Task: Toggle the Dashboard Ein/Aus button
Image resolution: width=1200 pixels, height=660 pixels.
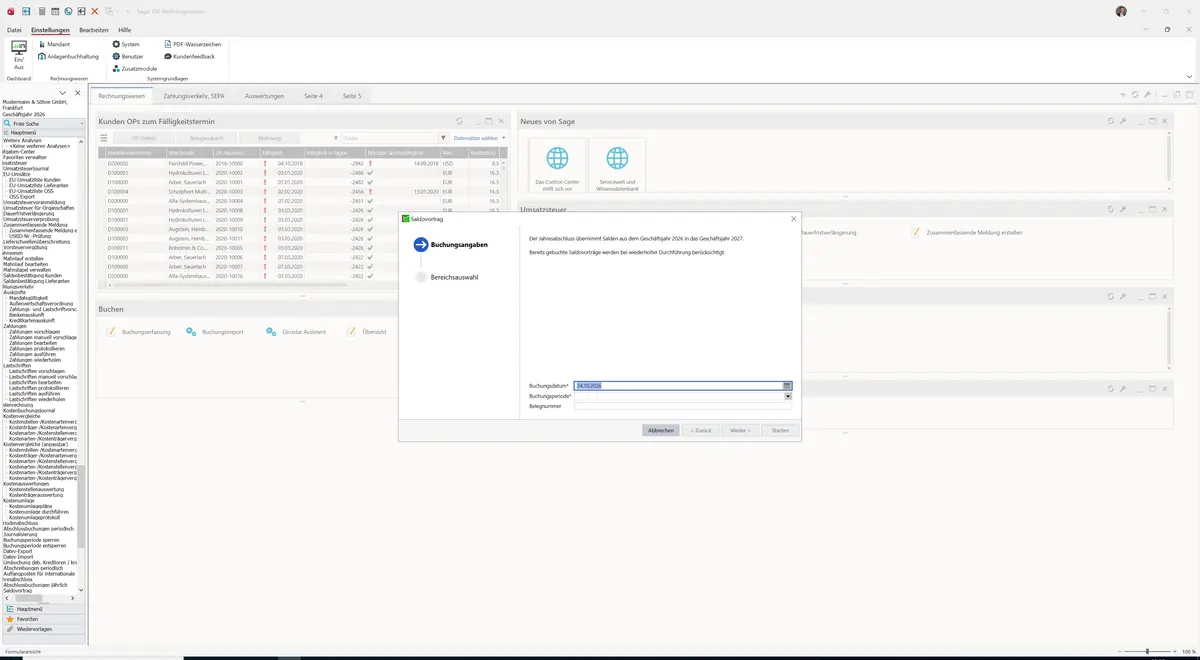Action: click(19, 55)
